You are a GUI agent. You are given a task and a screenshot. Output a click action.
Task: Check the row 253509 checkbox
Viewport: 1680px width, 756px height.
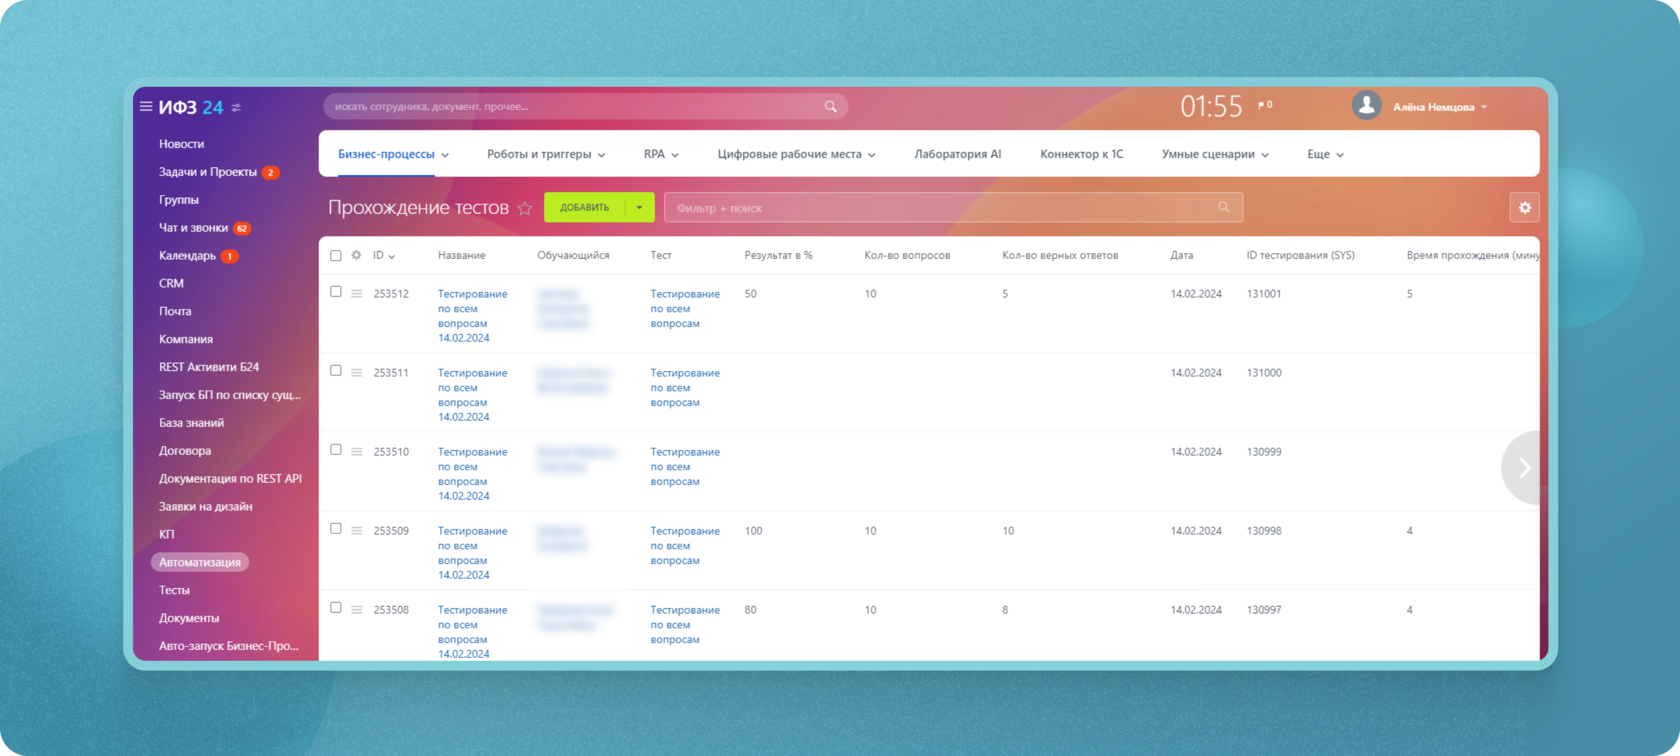[336, 529]
